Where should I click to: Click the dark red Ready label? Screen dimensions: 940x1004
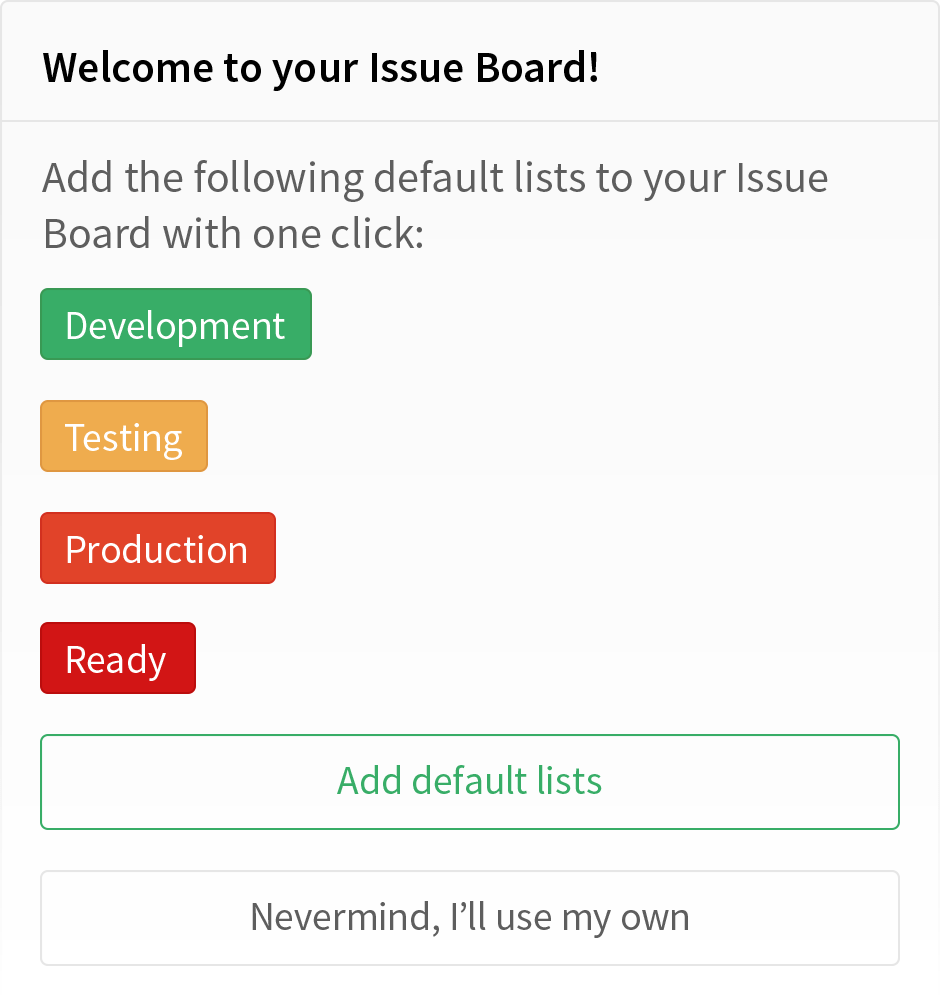point(118,658)
